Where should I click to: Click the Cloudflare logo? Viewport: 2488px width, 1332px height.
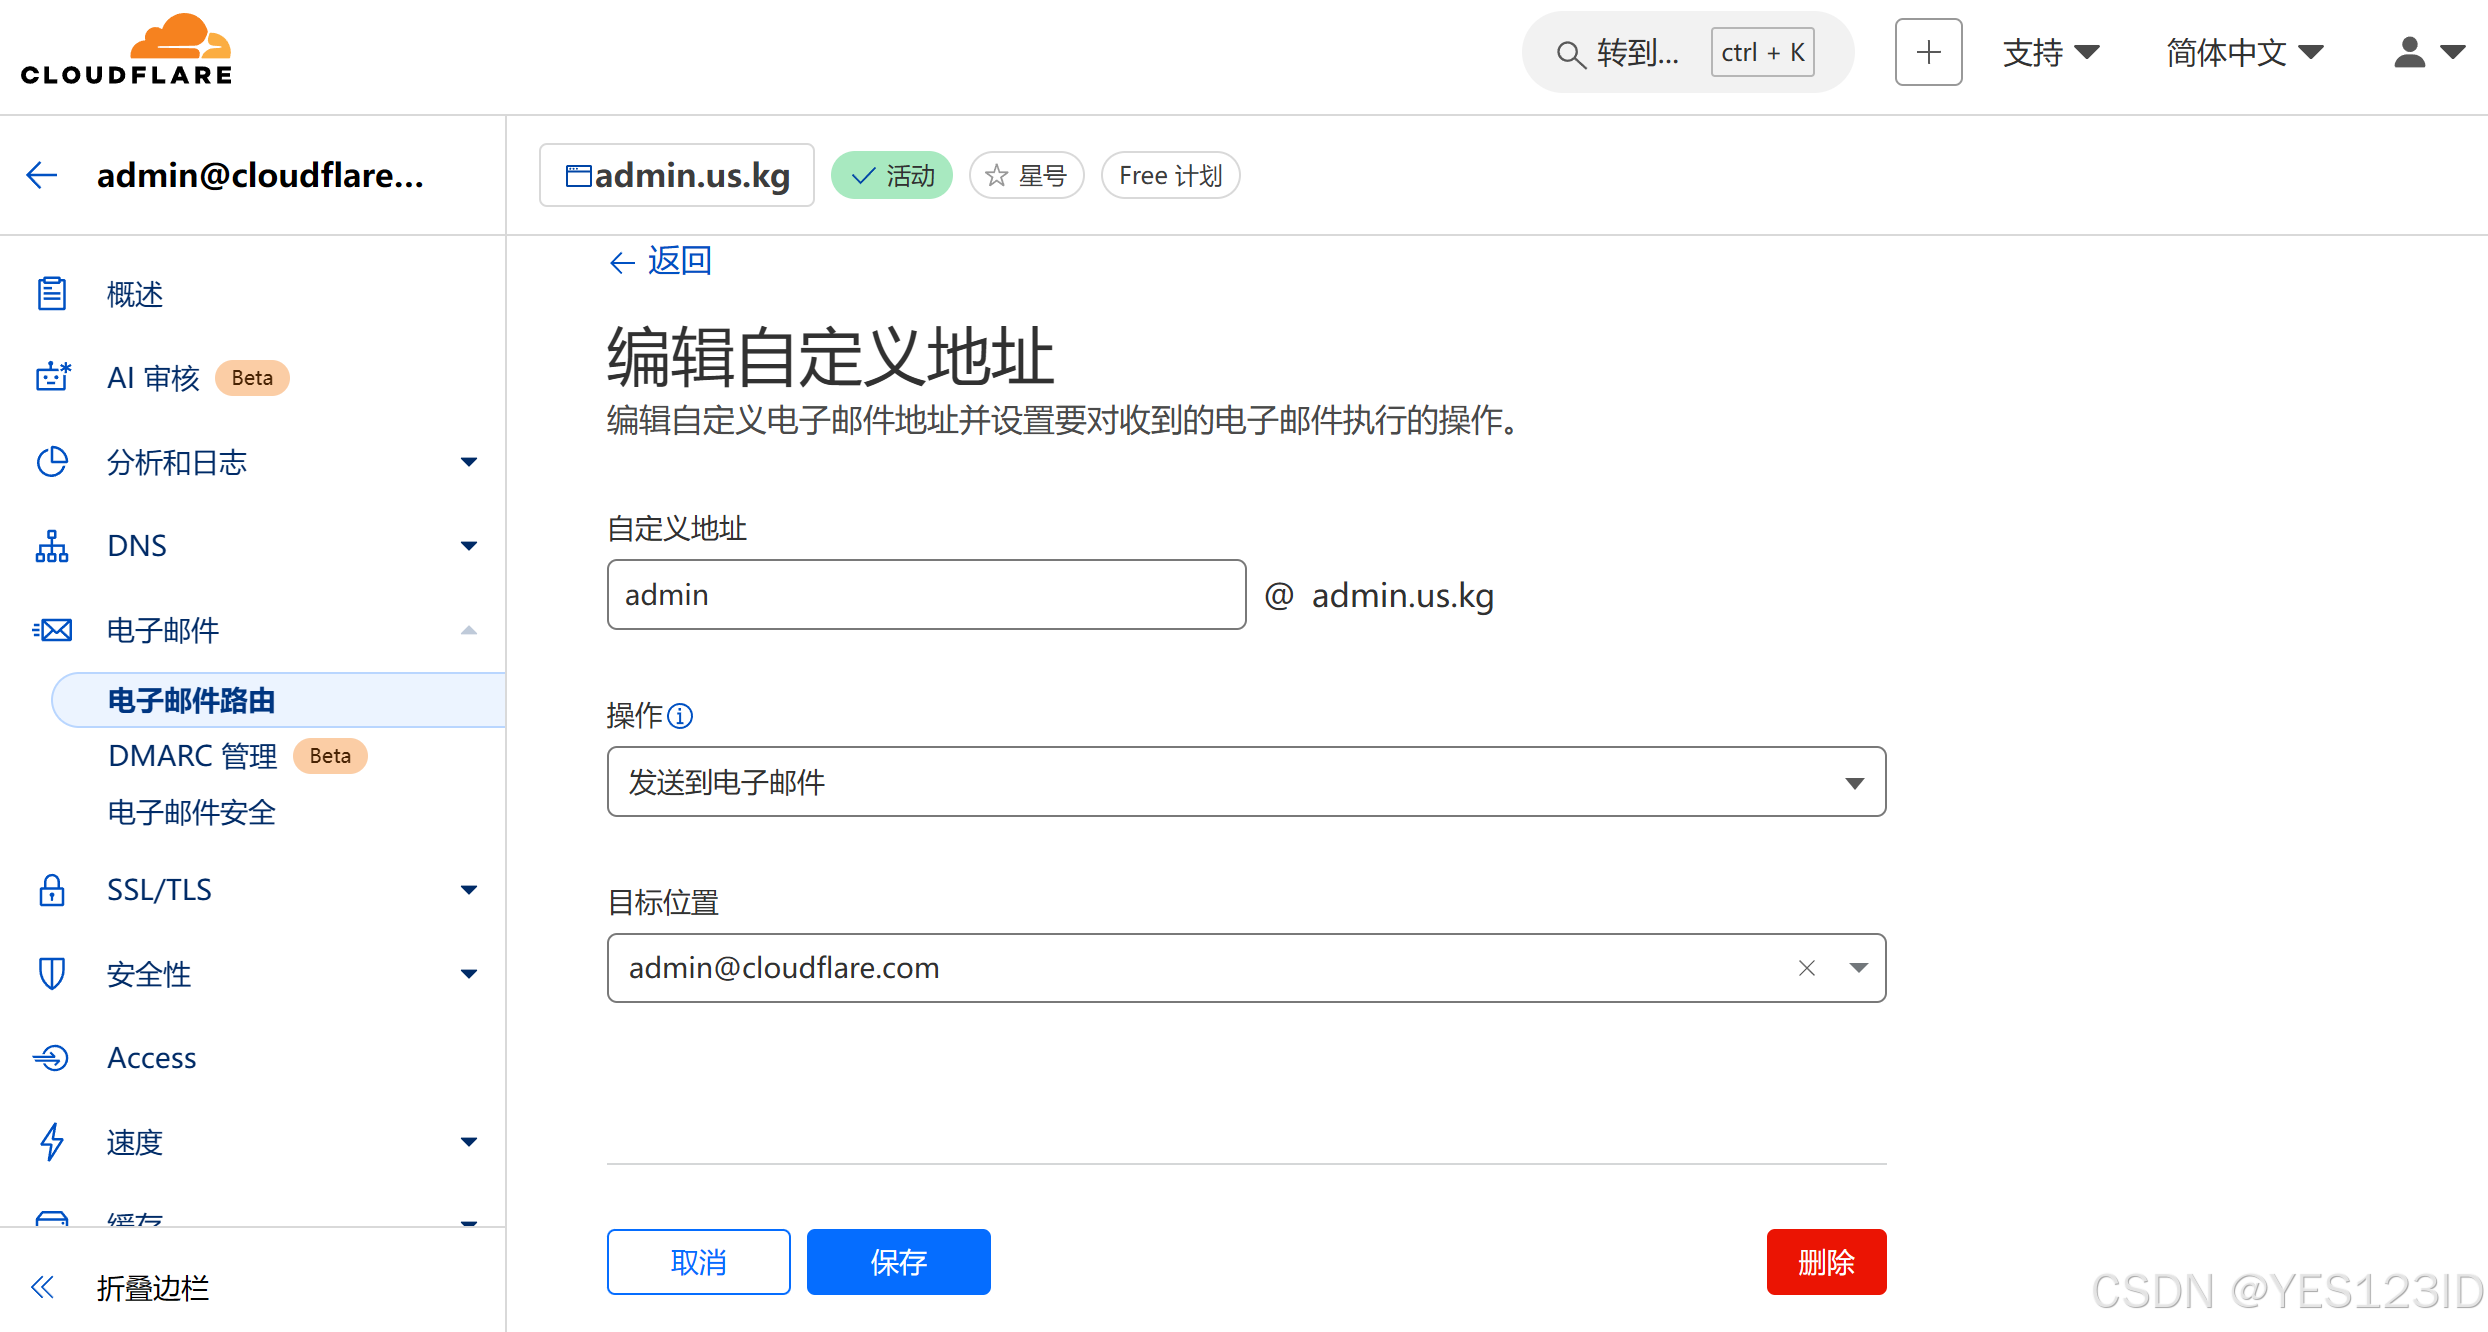(127, 50)
